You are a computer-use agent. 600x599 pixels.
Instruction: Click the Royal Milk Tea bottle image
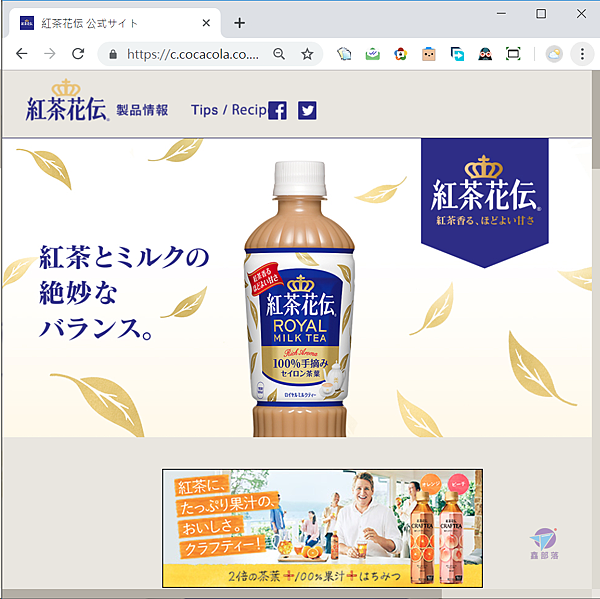300,299
